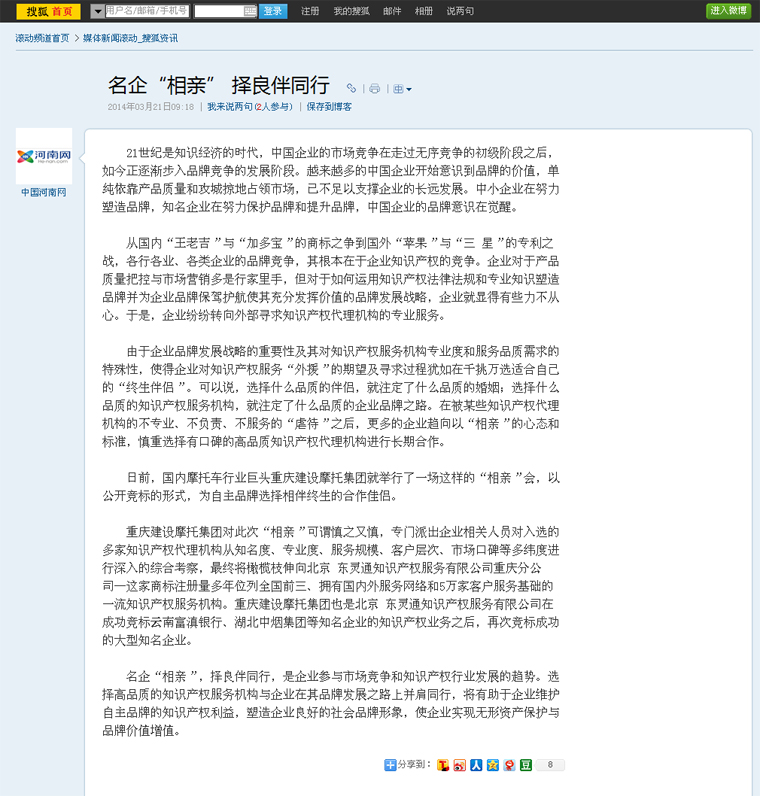Share article to Douban
Image resolution: width=760 pixels, height=796 pixels.
click(525, 765)
